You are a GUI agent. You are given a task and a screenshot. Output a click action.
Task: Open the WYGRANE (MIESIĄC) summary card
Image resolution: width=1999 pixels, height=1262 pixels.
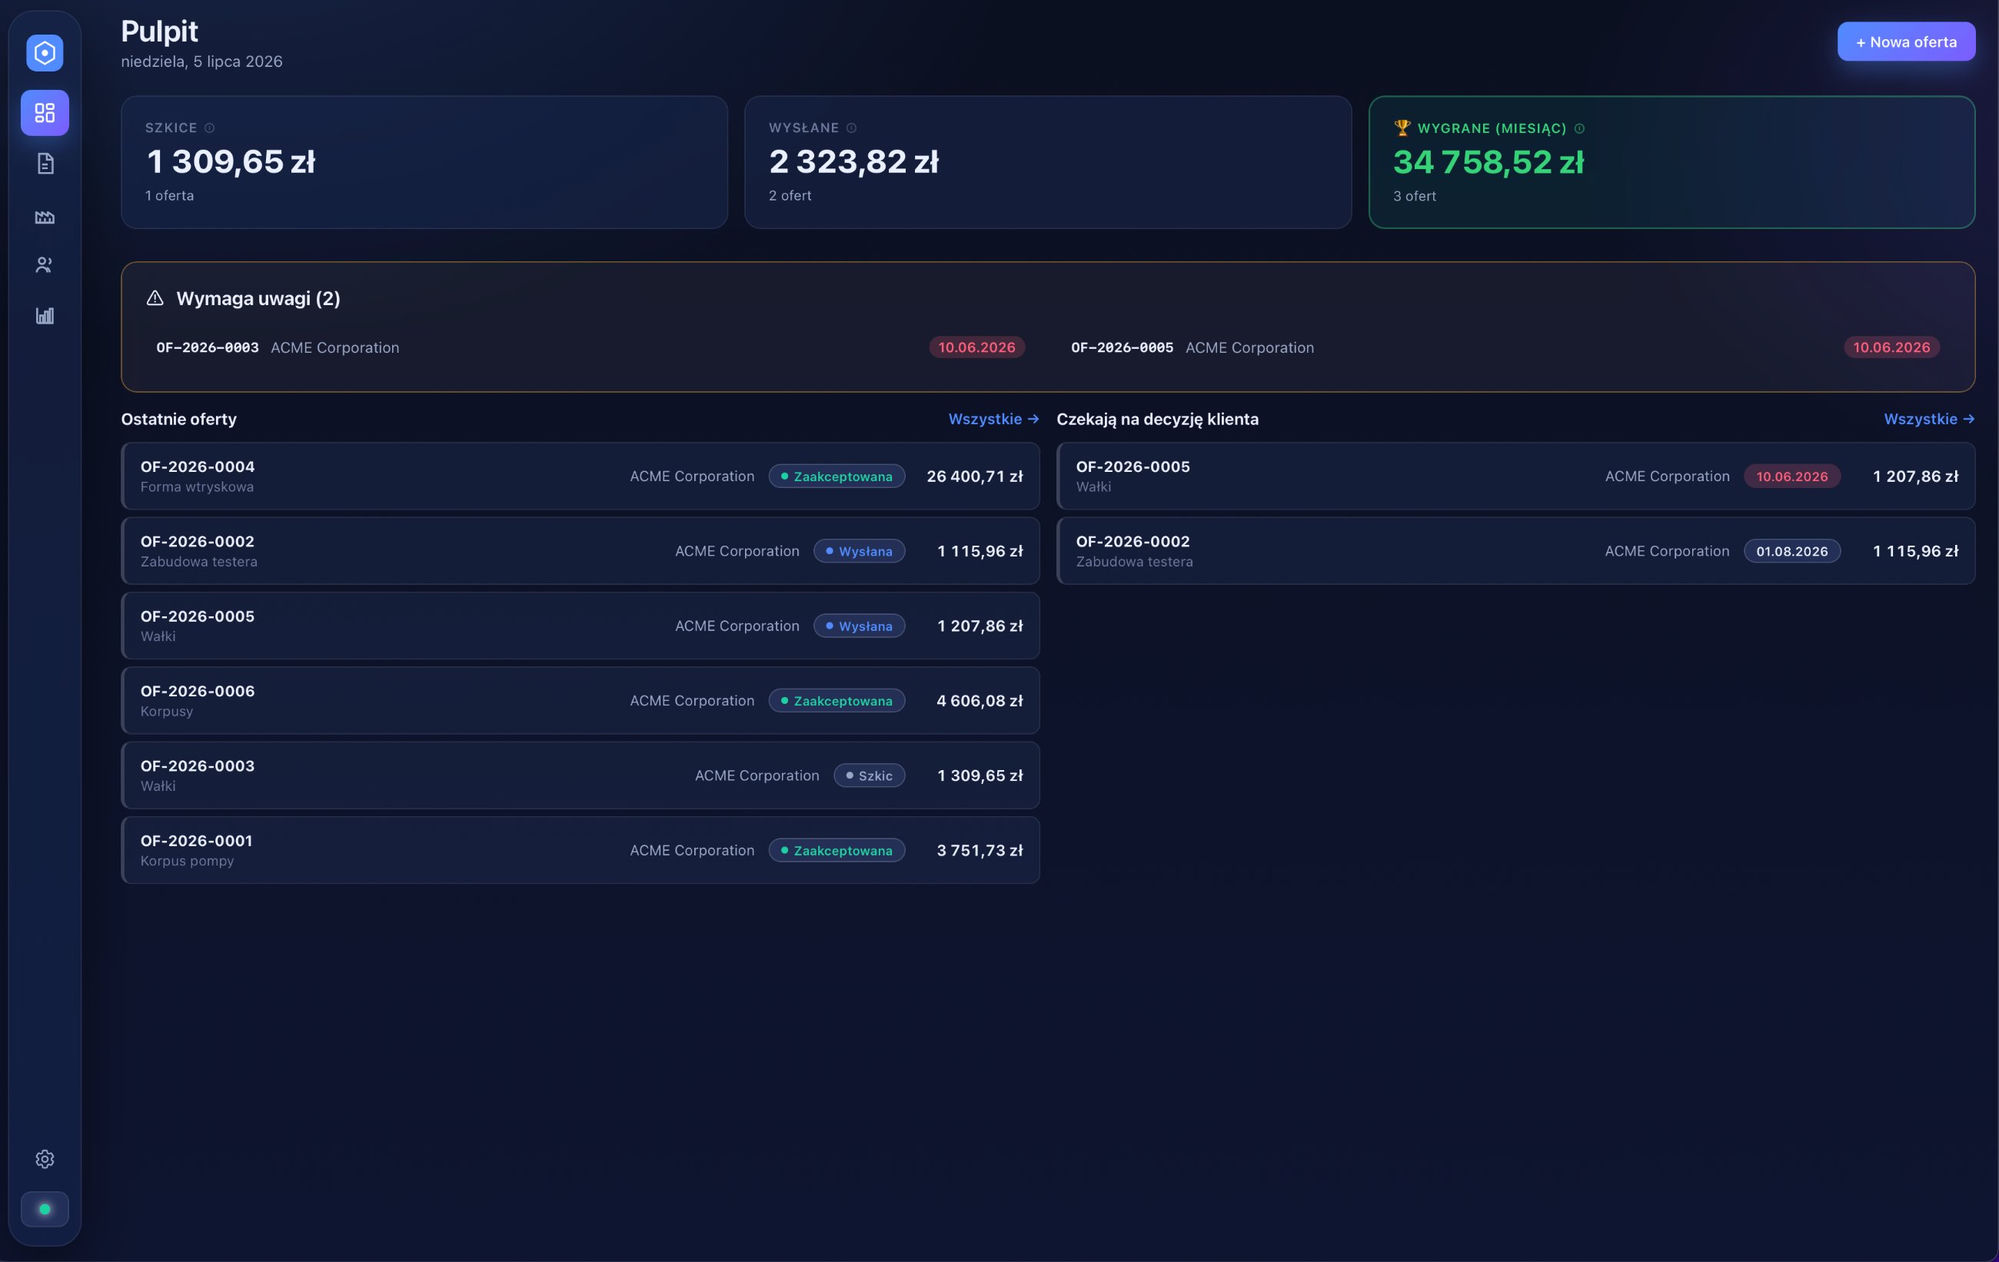click(1672, 162)
